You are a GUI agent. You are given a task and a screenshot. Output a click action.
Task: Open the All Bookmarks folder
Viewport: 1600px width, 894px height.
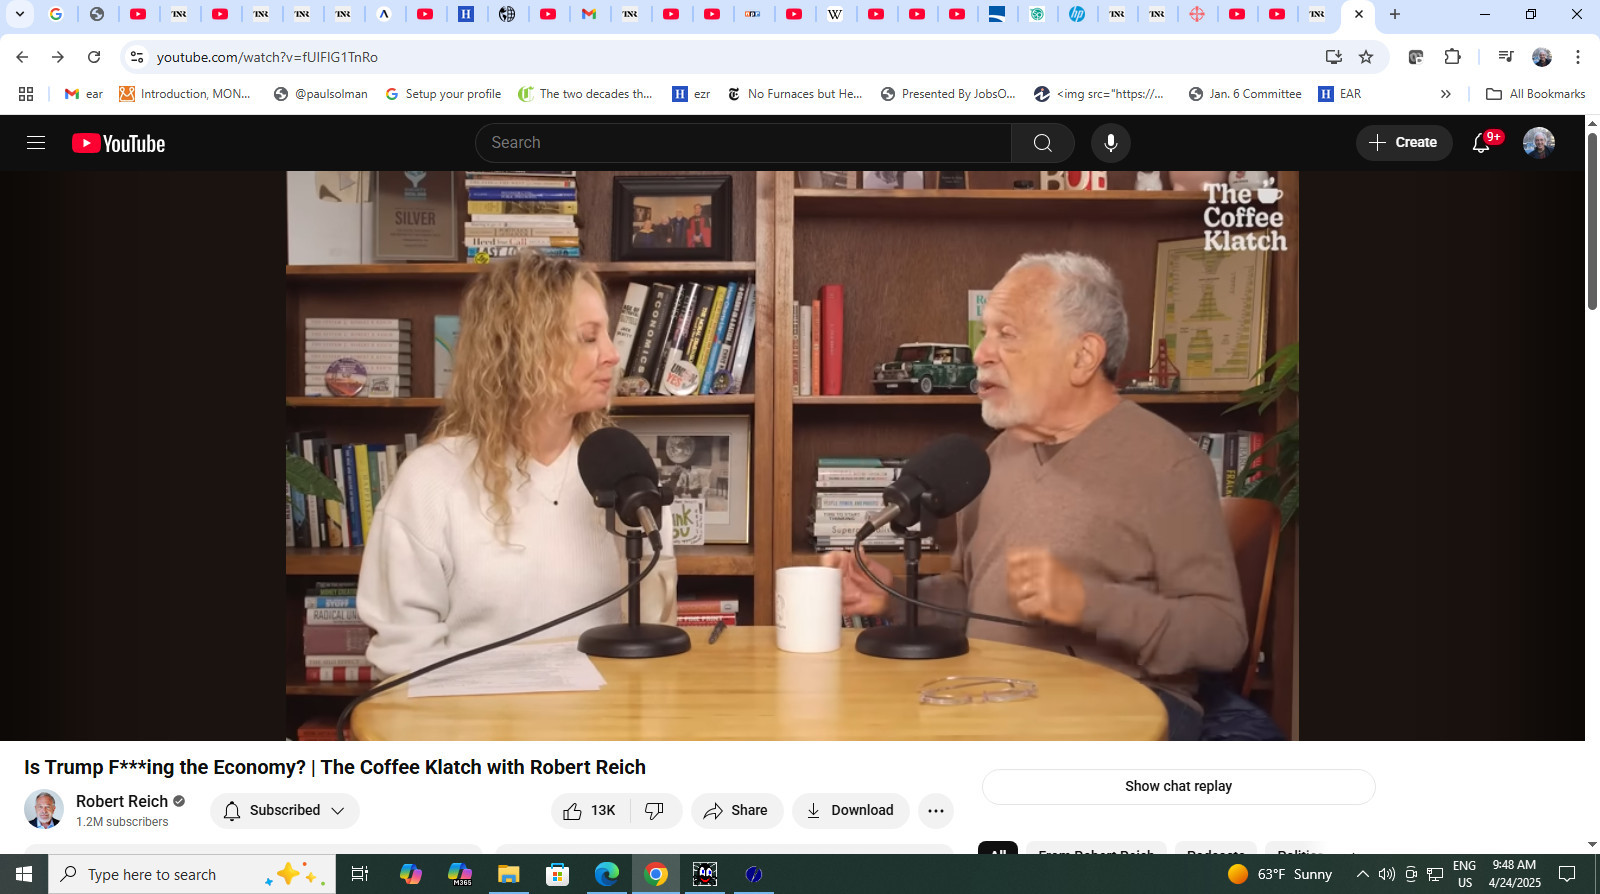pyautogui.click(x=1536, y=94)
